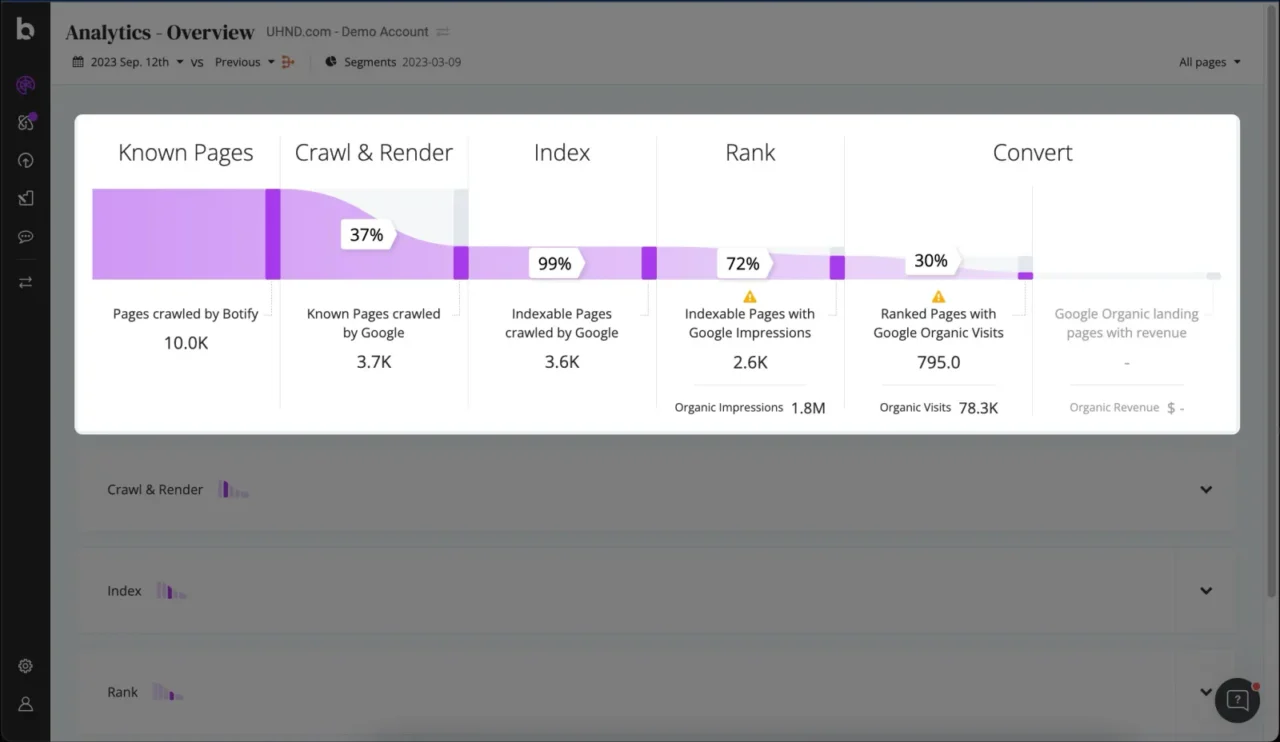Viewport: 1280px width, 742px height.
Task: Select the Convert funnel heading
Action: [1033, 153]
